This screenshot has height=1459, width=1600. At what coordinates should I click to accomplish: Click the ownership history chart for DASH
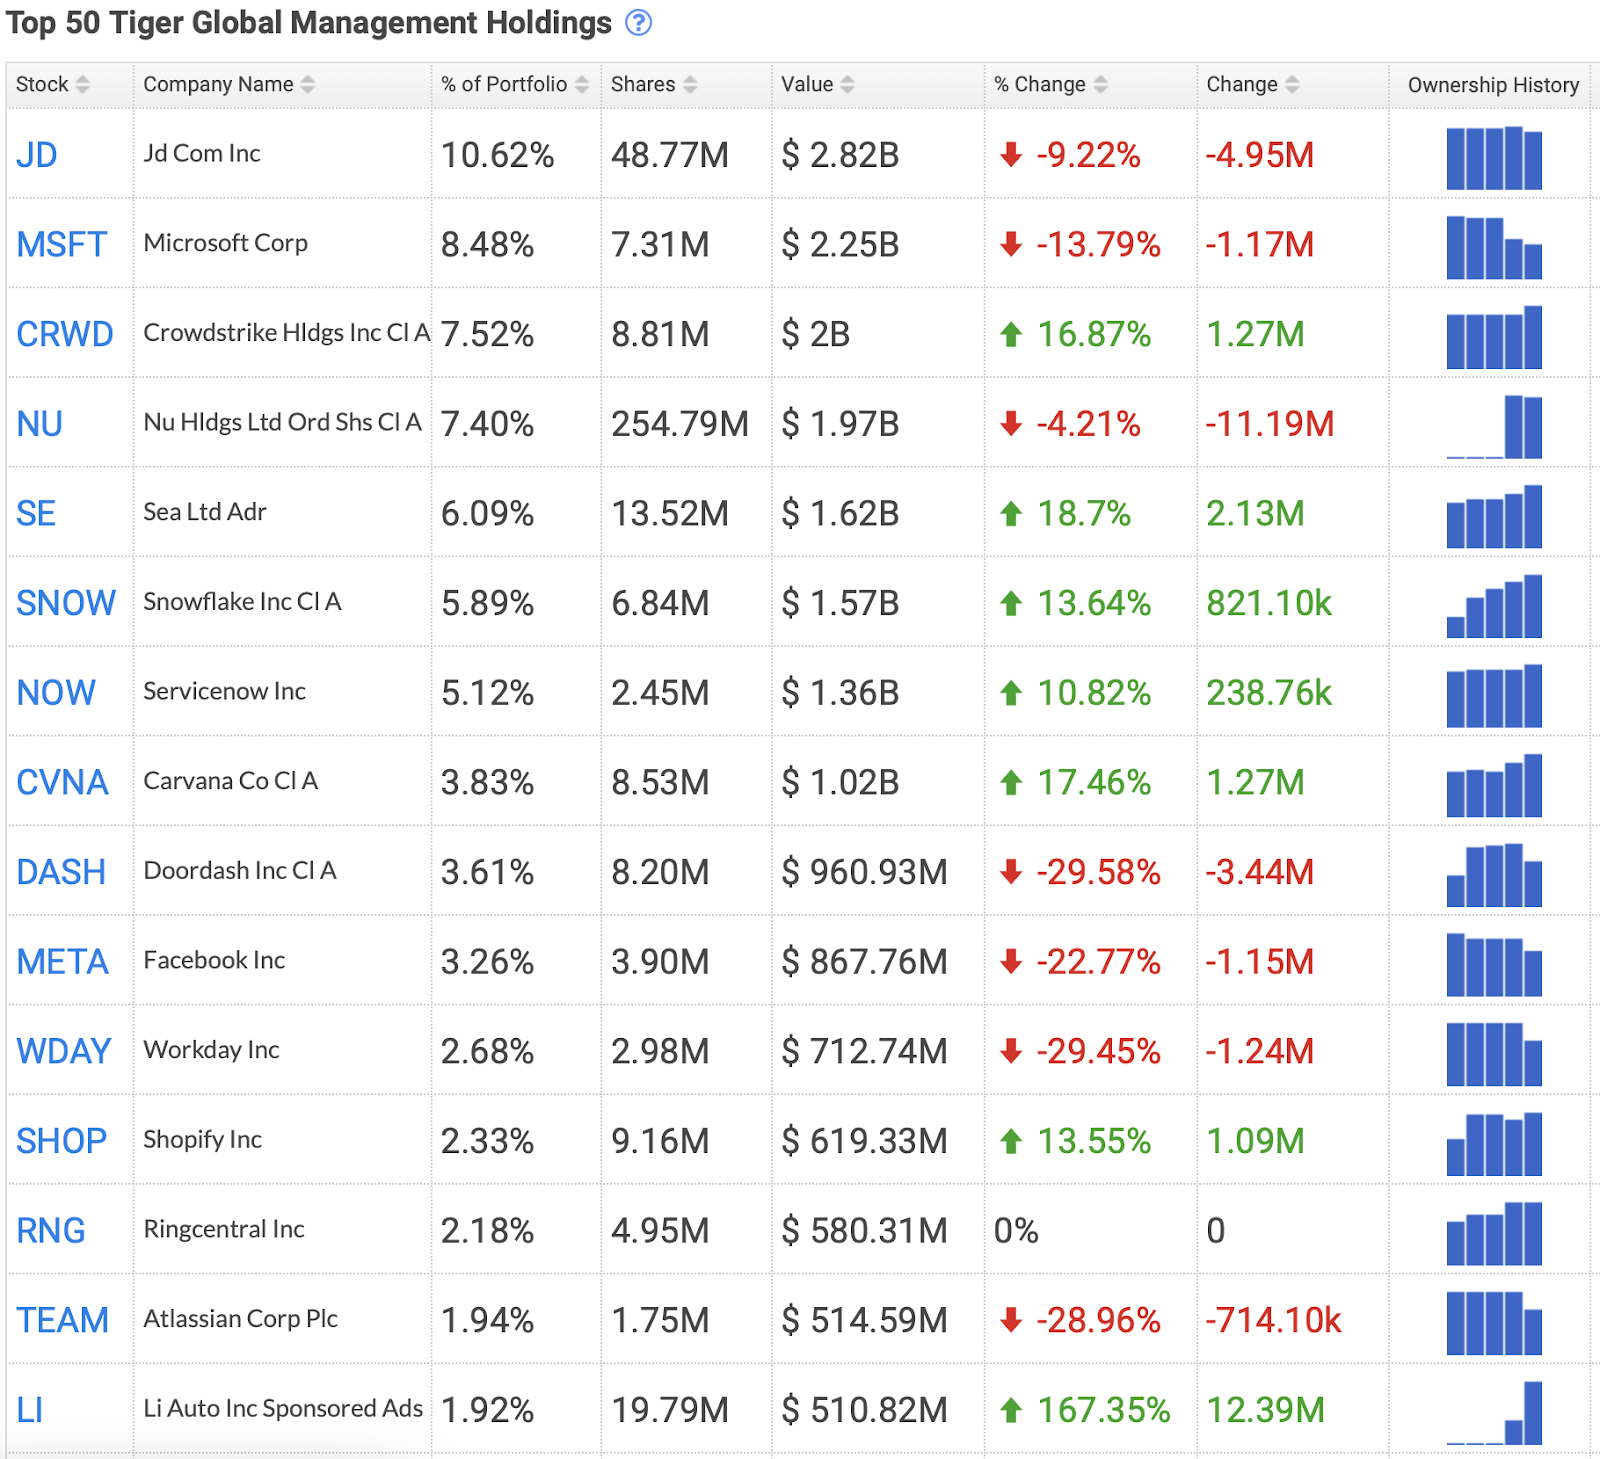[1494, 875]
